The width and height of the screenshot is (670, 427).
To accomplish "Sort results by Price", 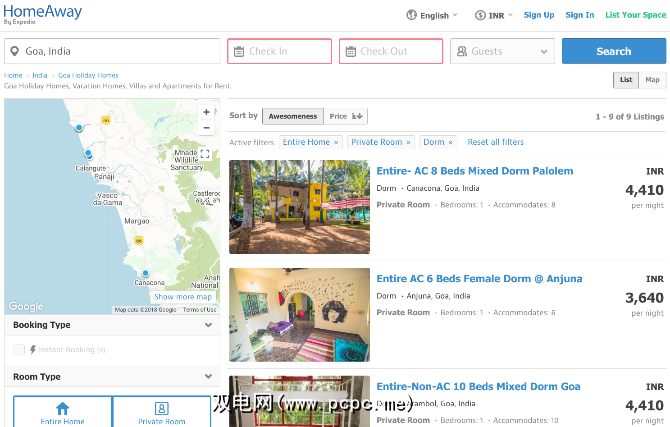I will (x=346, y=116).
